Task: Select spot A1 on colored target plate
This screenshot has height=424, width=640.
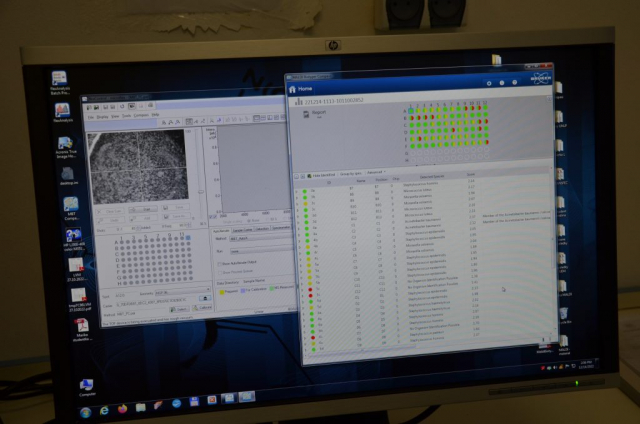Action: tap(411, 111)
